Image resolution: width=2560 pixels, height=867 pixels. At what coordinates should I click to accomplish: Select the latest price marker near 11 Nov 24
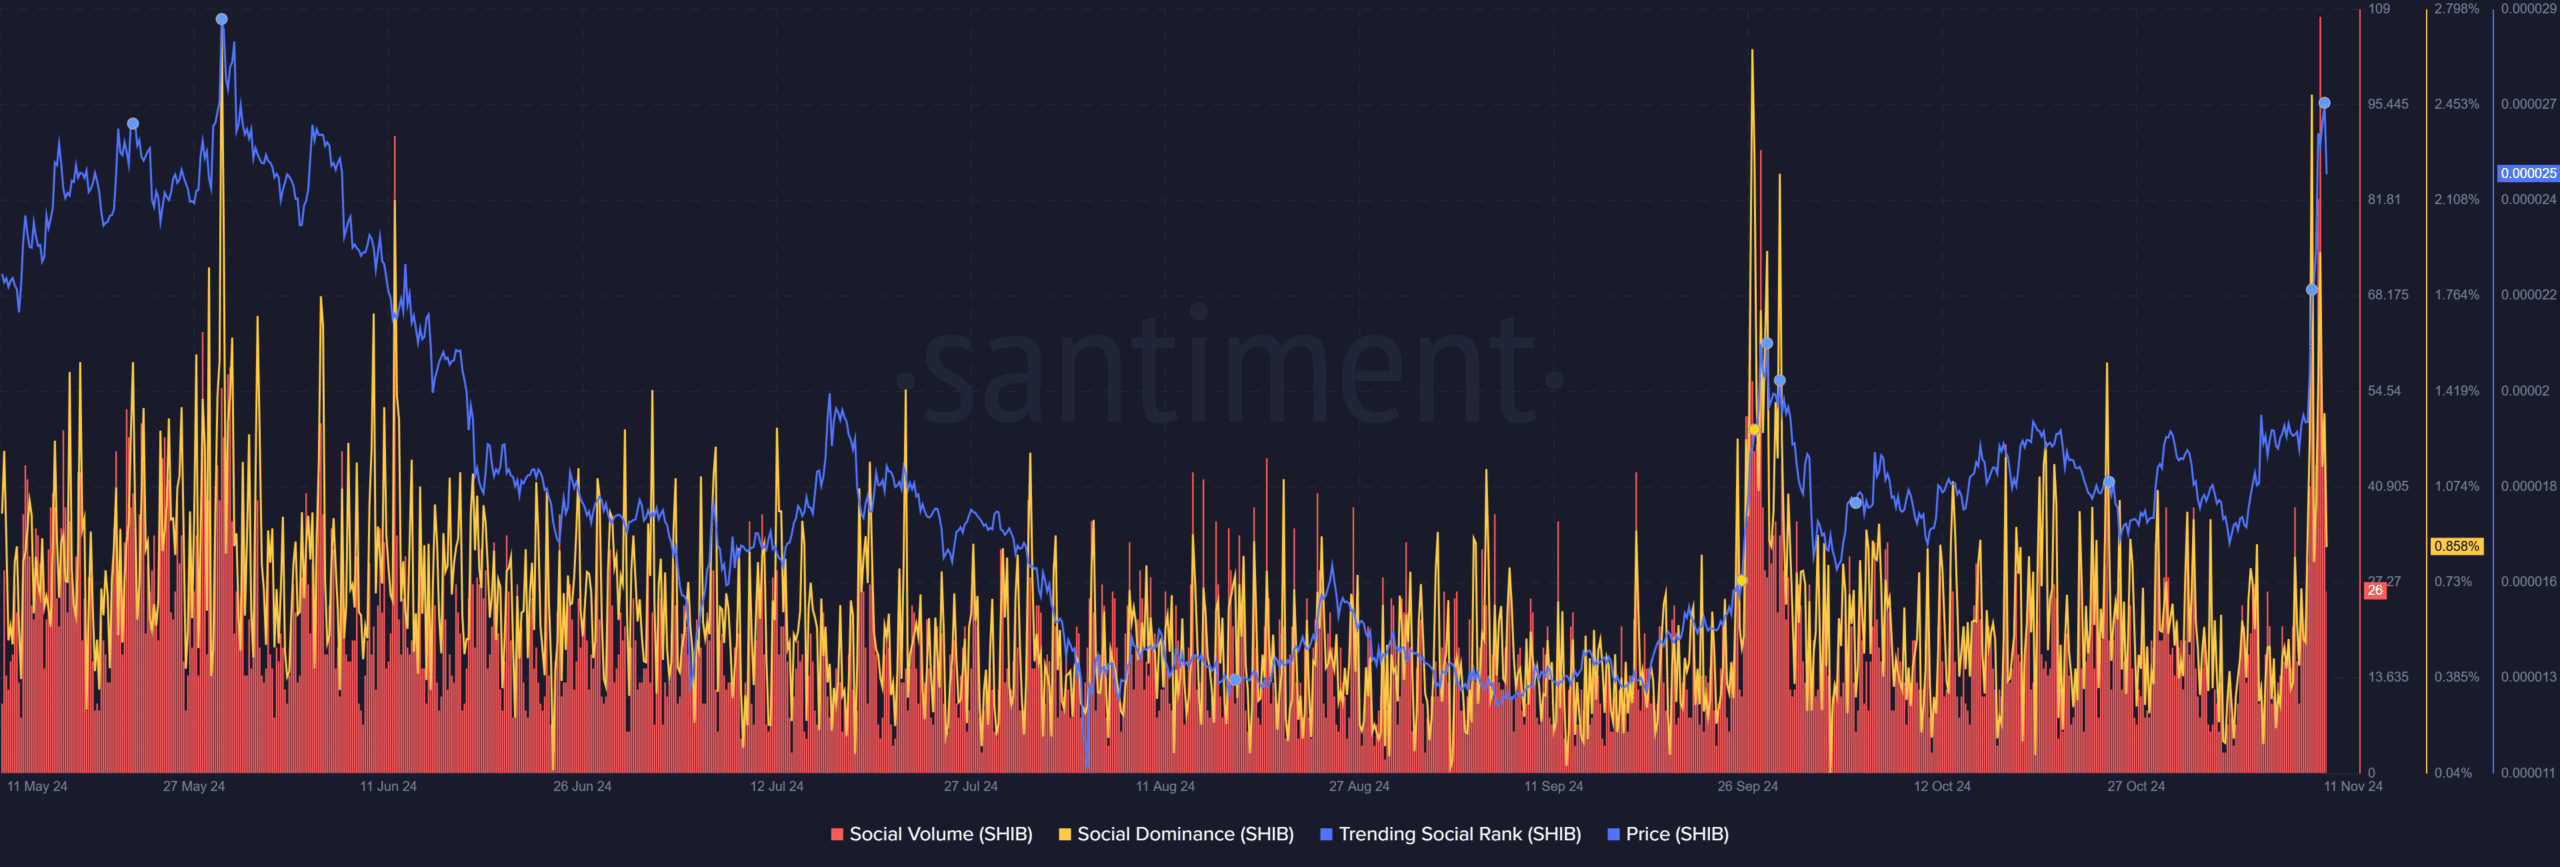(2324, 103)
